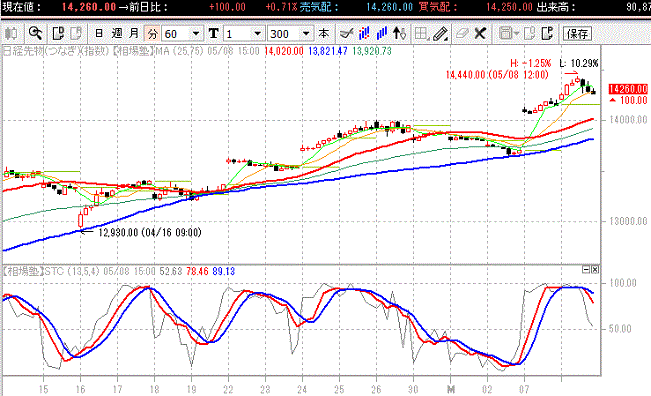This screenshot has width=651, height=396.
Task: Select monthly (月) timeframe
Action: [x=134, y=33]
